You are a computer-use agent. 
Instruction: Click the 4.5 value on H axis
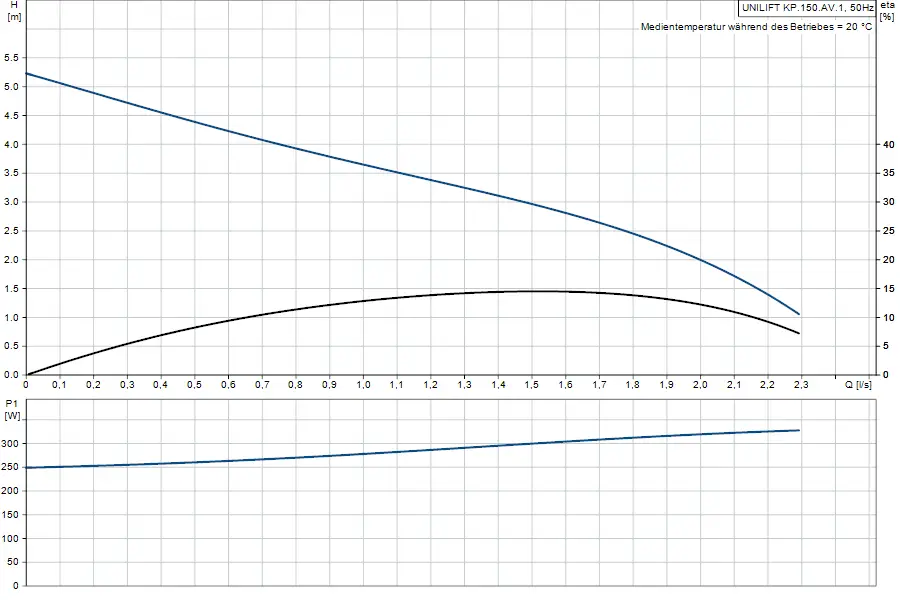pyautogui.click(x=11, y=115)
